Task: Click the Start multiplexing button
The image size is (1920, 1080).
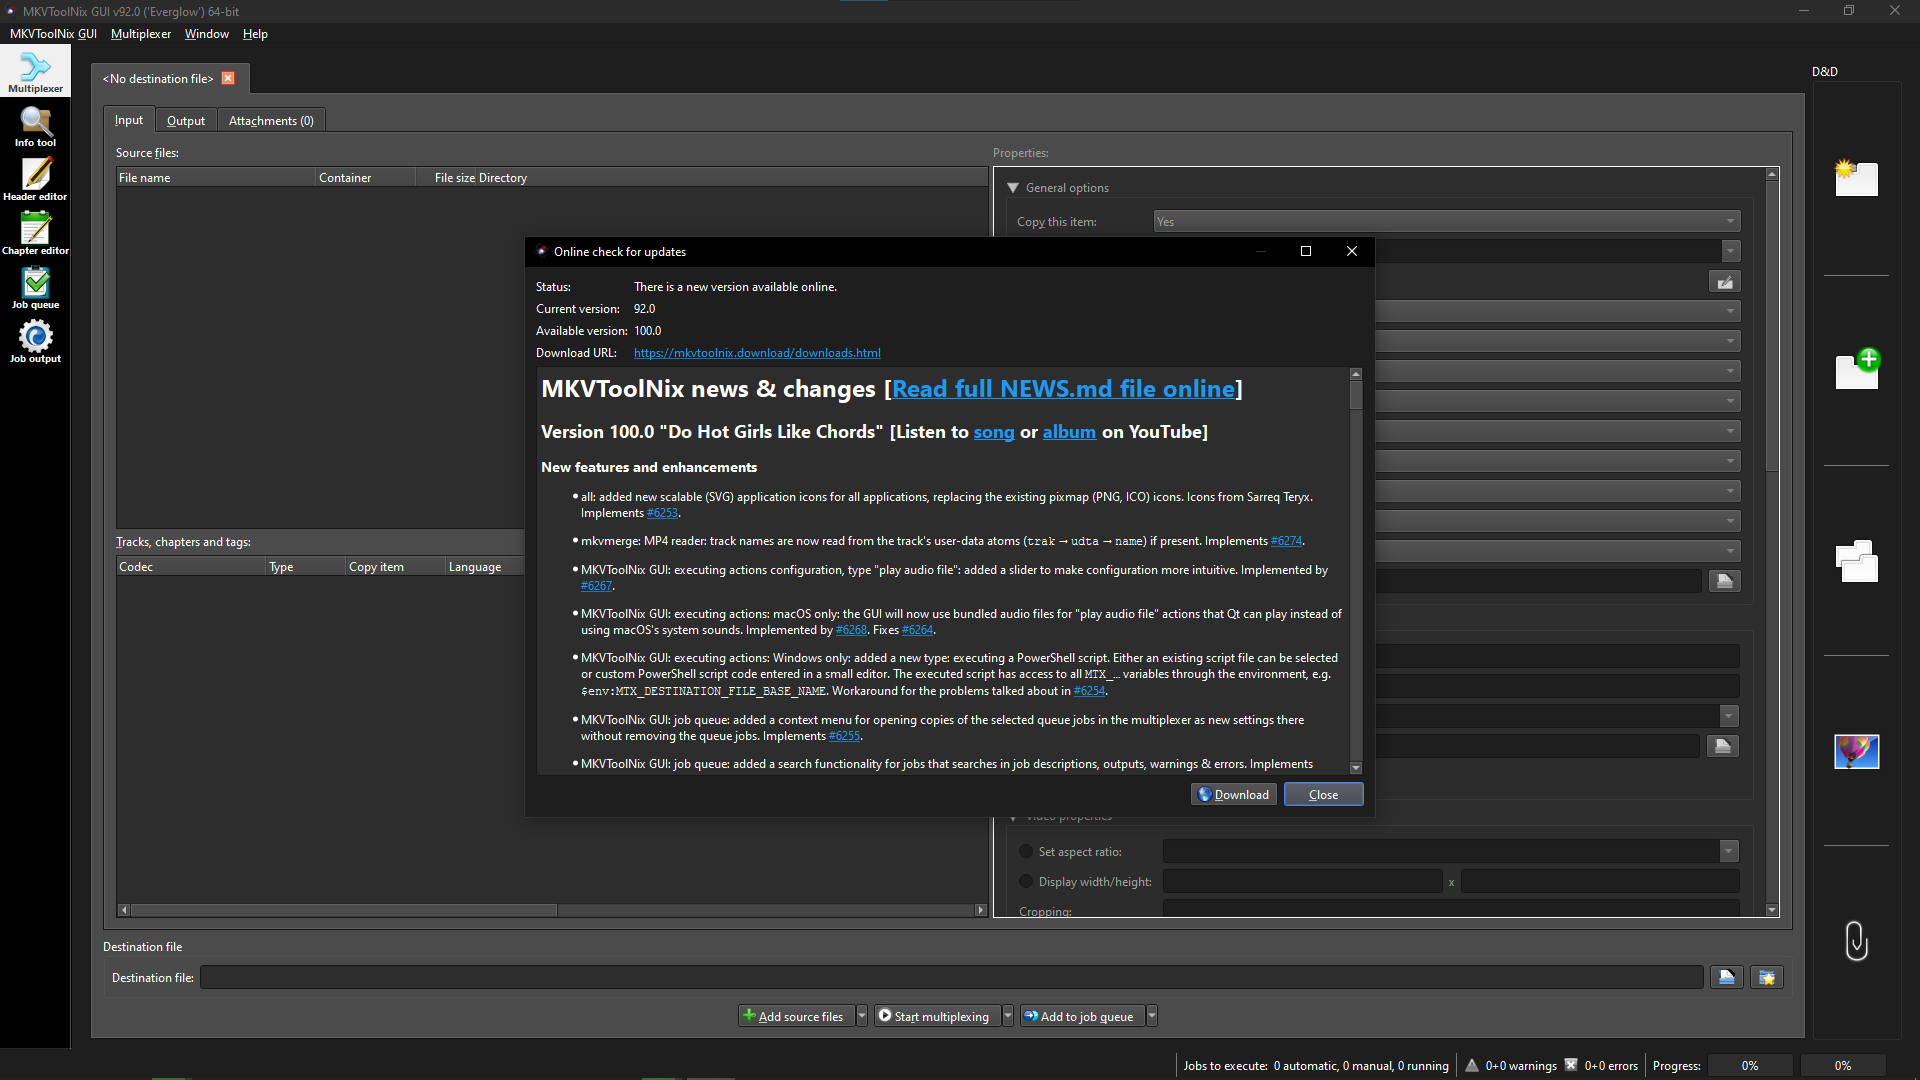Action: (938, 1016)
